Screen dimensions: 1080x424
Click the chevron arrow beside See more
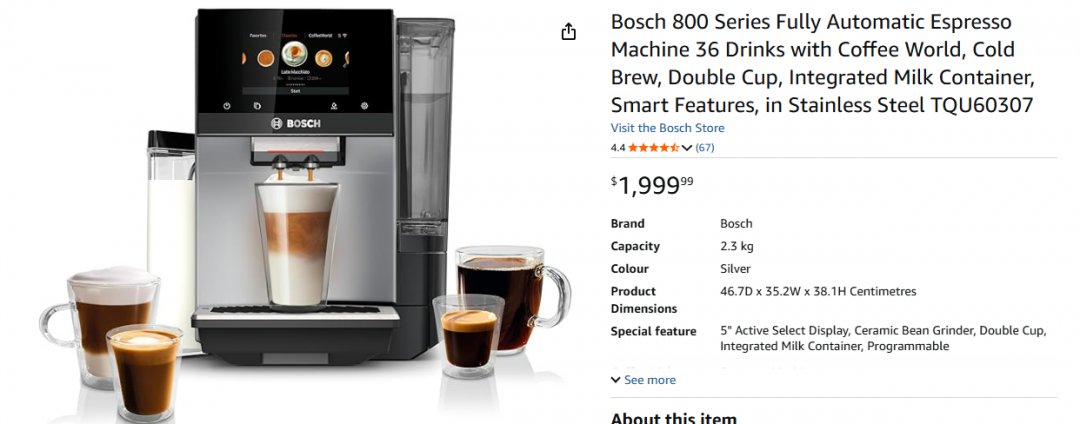pos(616,380)
